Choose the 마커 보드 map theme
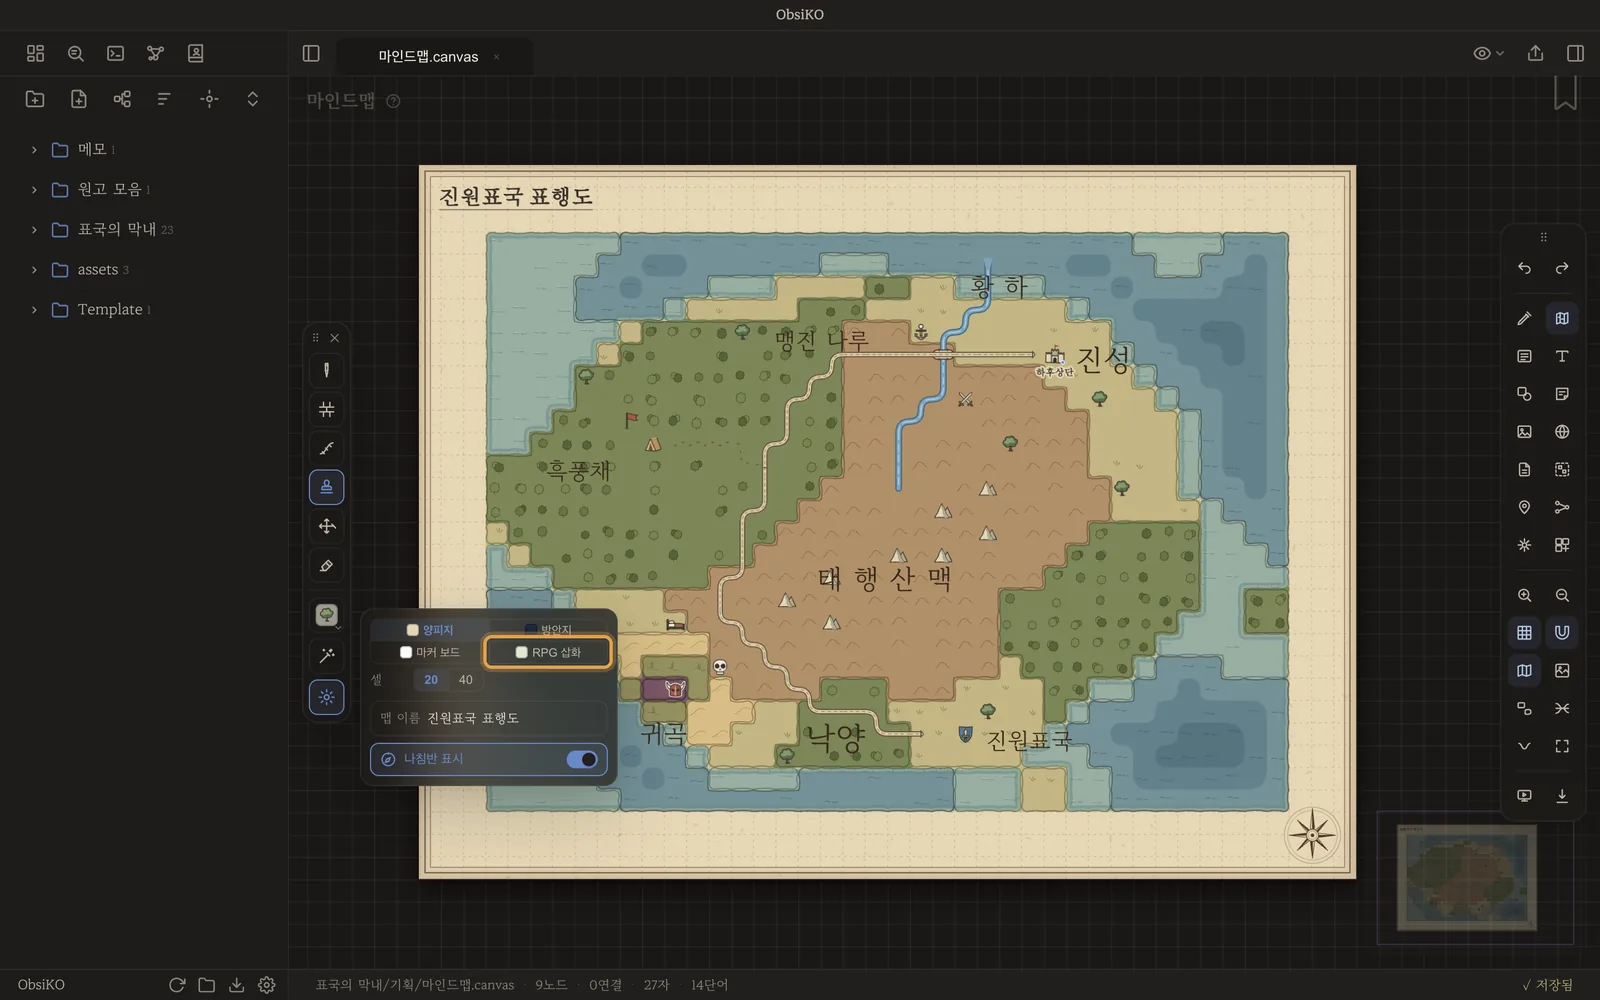Image resolution: width=1600 pixels, height=1000 pixels. tap(430, 652)
